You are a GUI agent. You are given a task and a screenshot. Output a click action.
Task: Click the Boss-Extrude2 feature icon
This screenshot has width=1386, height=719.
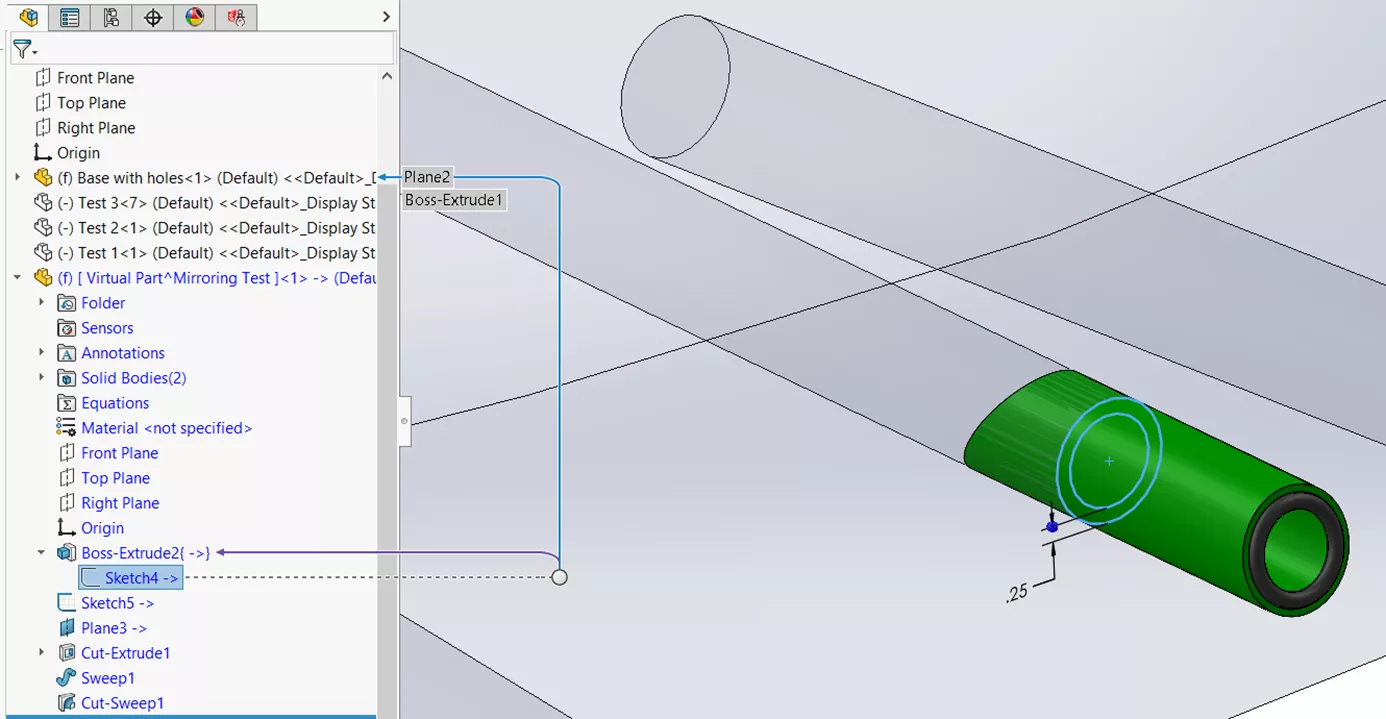(x=66, y=553)
